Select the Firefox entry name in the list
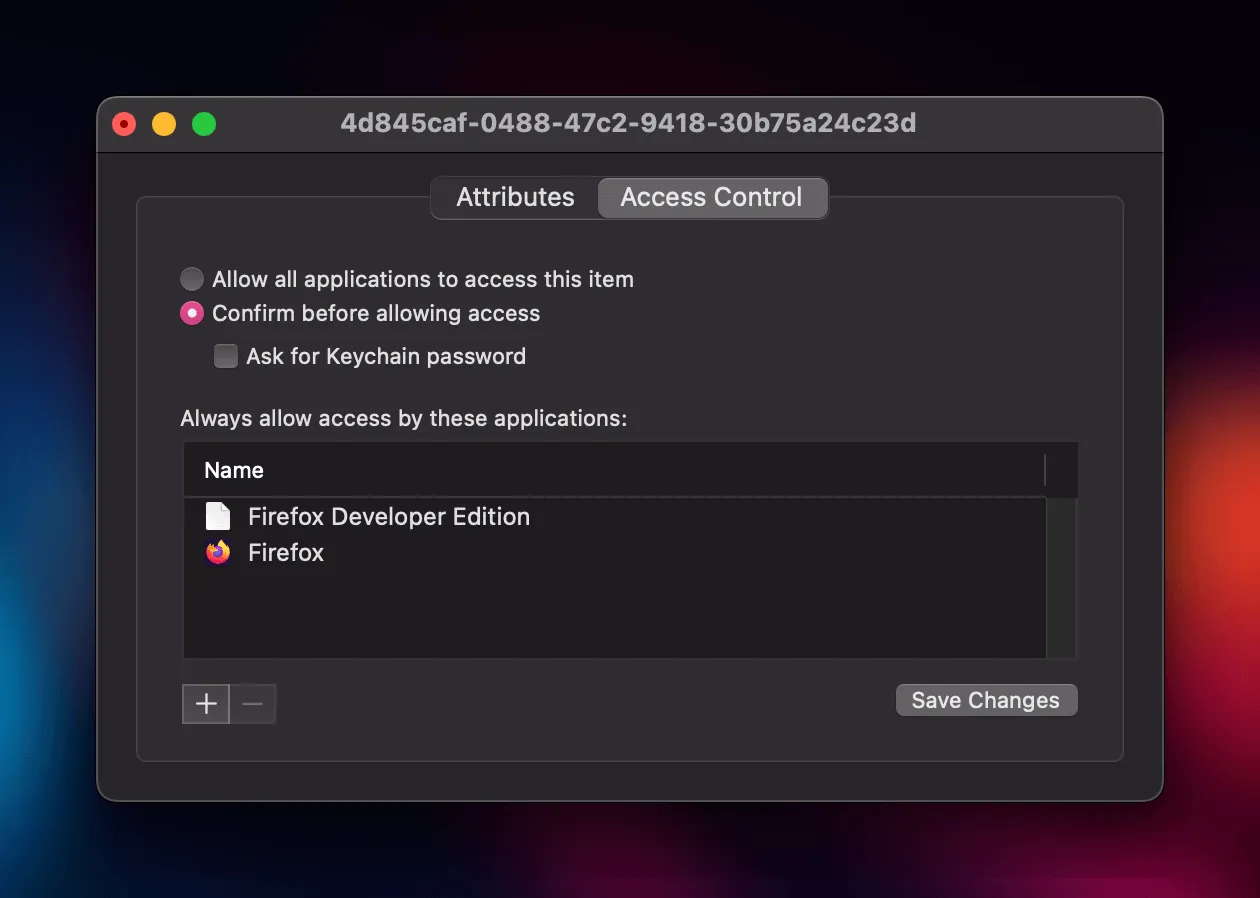The image size is (1260, 898). pos(286,553)
